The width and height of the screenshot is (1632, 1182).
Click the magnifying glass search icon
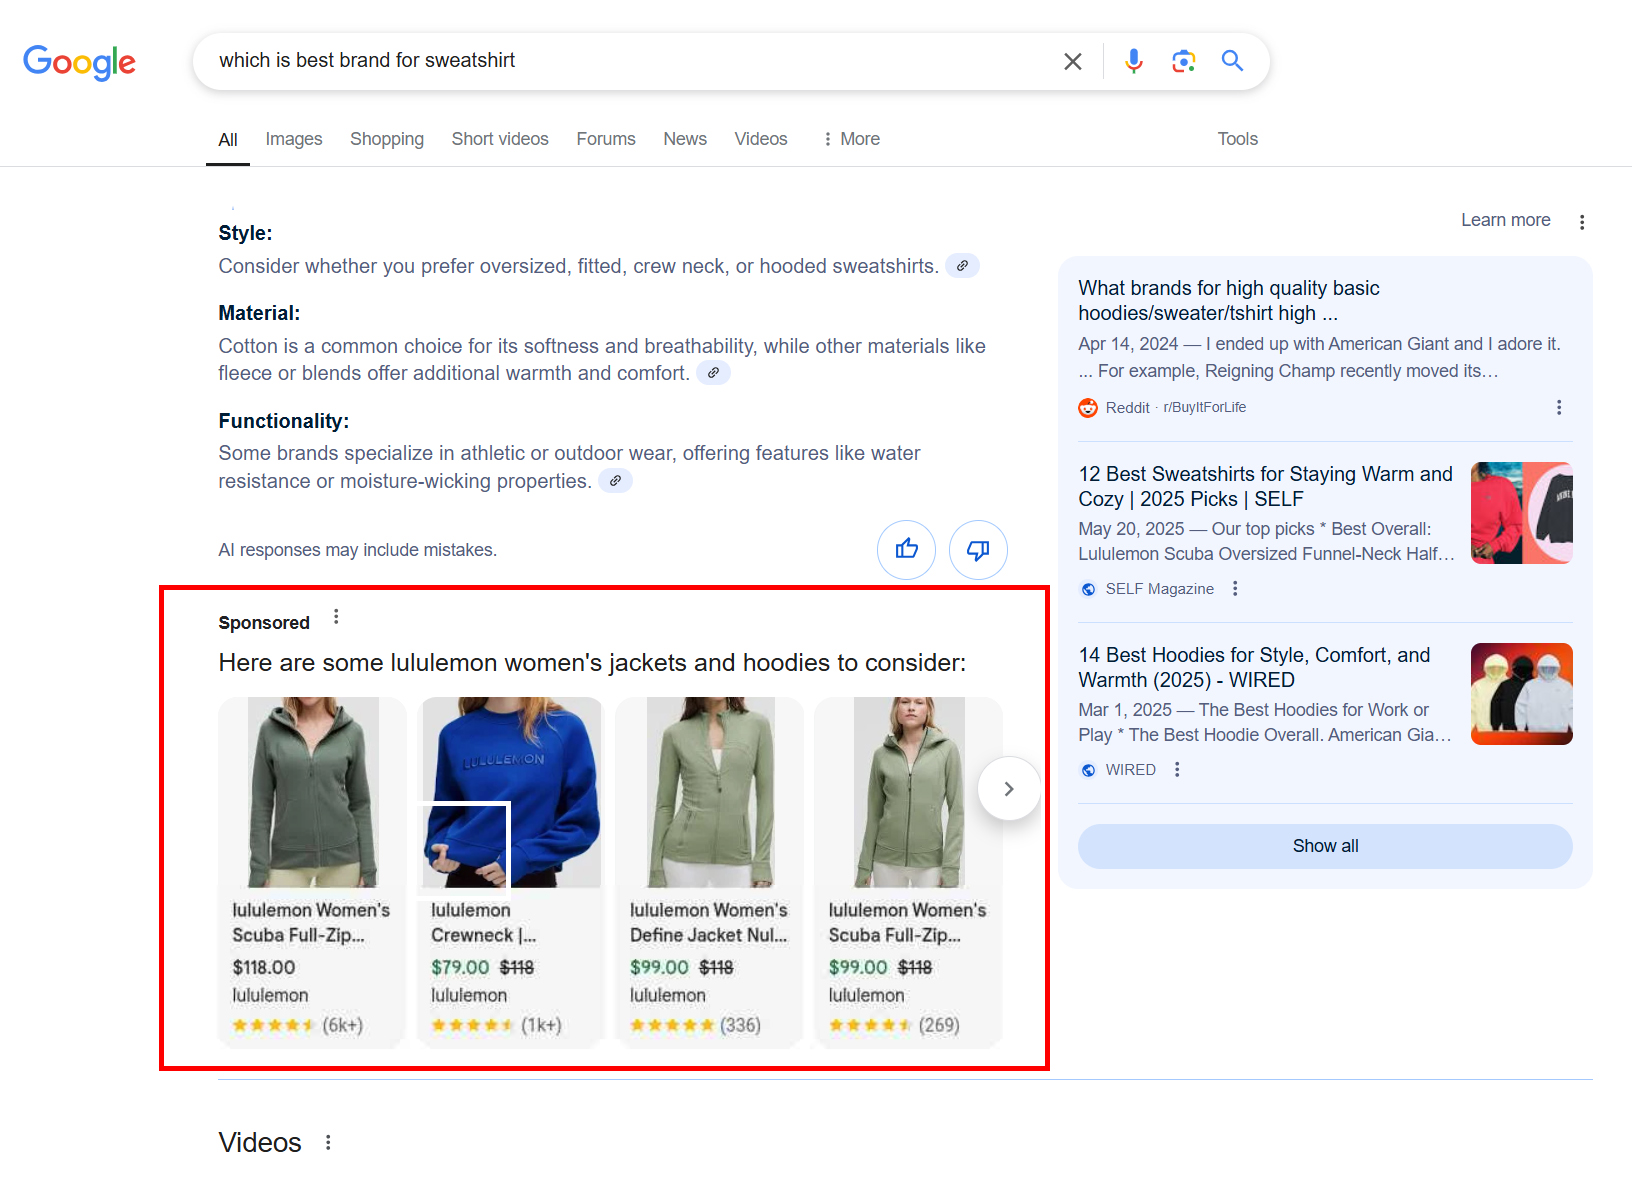point(1232,61)
